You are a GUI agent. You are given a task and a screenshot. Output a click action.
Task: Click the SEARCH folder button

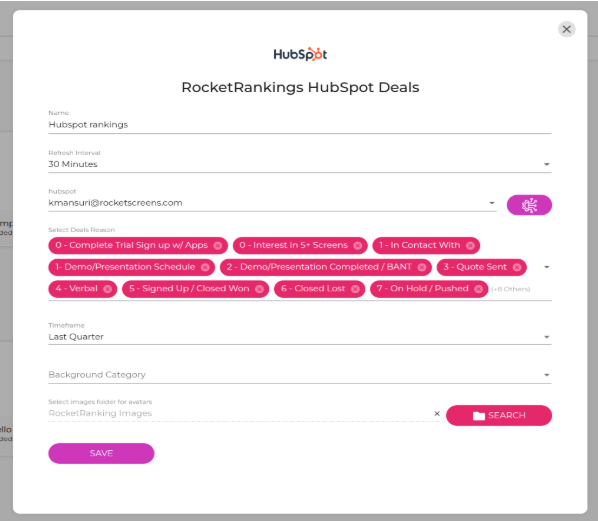click(499, 415)
